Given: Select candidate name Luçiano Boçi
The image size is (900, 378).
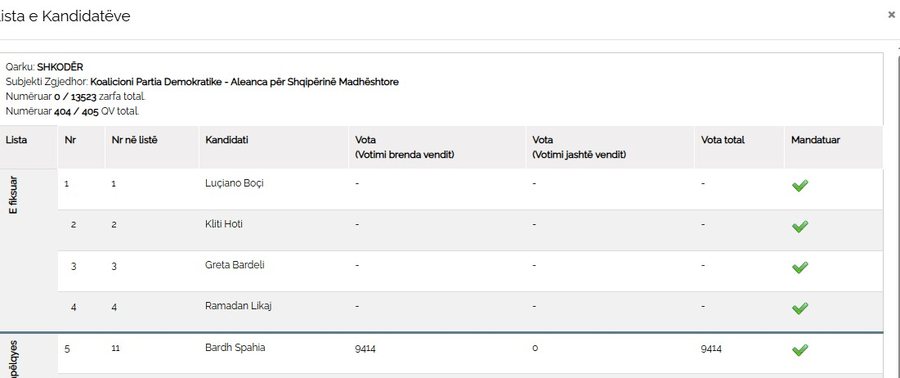Looking at the screenshot, I should point(234,184).
